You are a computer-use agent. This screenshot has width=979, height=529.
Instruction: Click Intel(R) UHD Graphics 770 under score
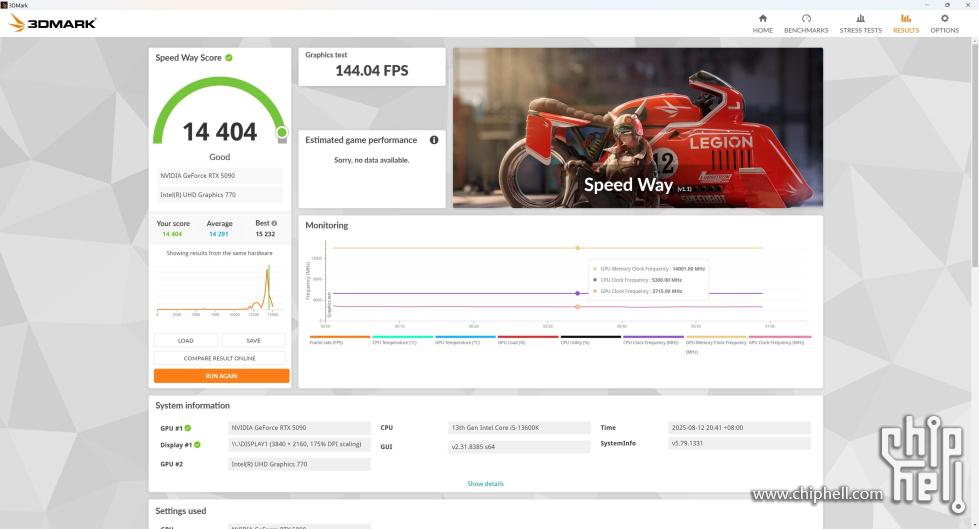[219, 195]
